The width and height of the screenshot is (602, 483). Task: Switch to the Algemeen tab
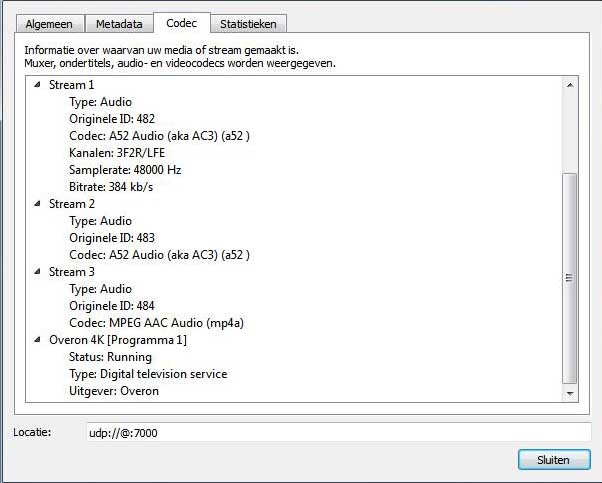point(49,24)
